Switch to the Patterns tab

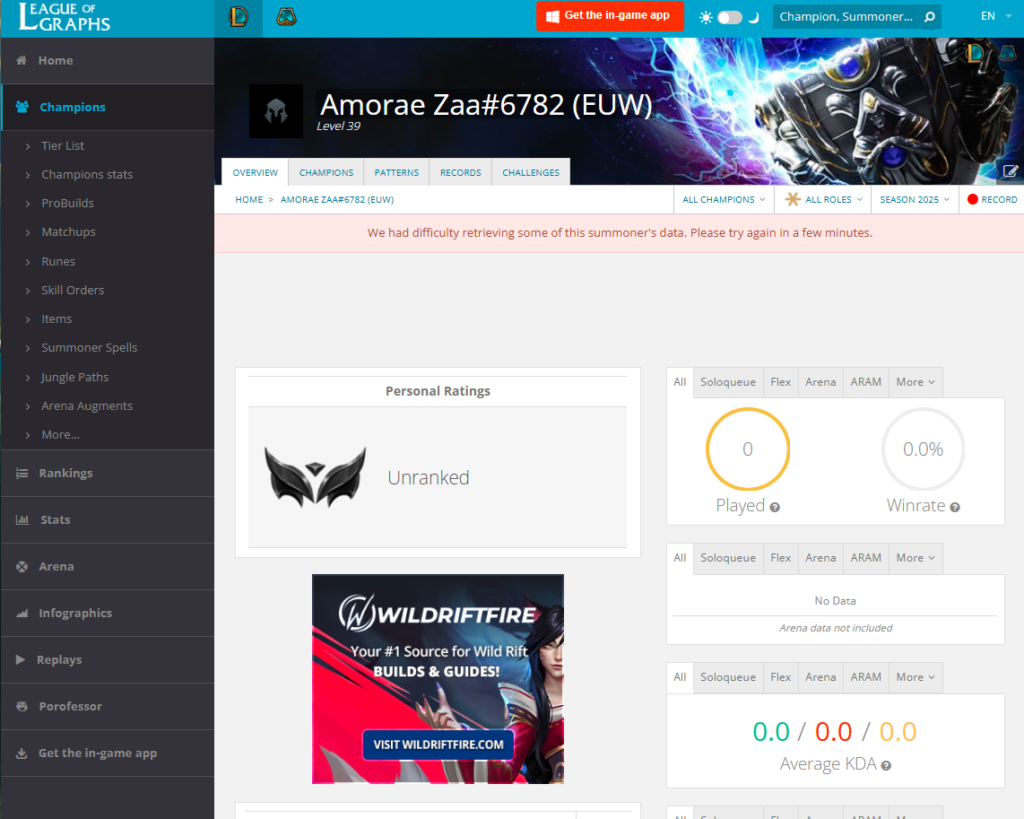tap(396, 172)
